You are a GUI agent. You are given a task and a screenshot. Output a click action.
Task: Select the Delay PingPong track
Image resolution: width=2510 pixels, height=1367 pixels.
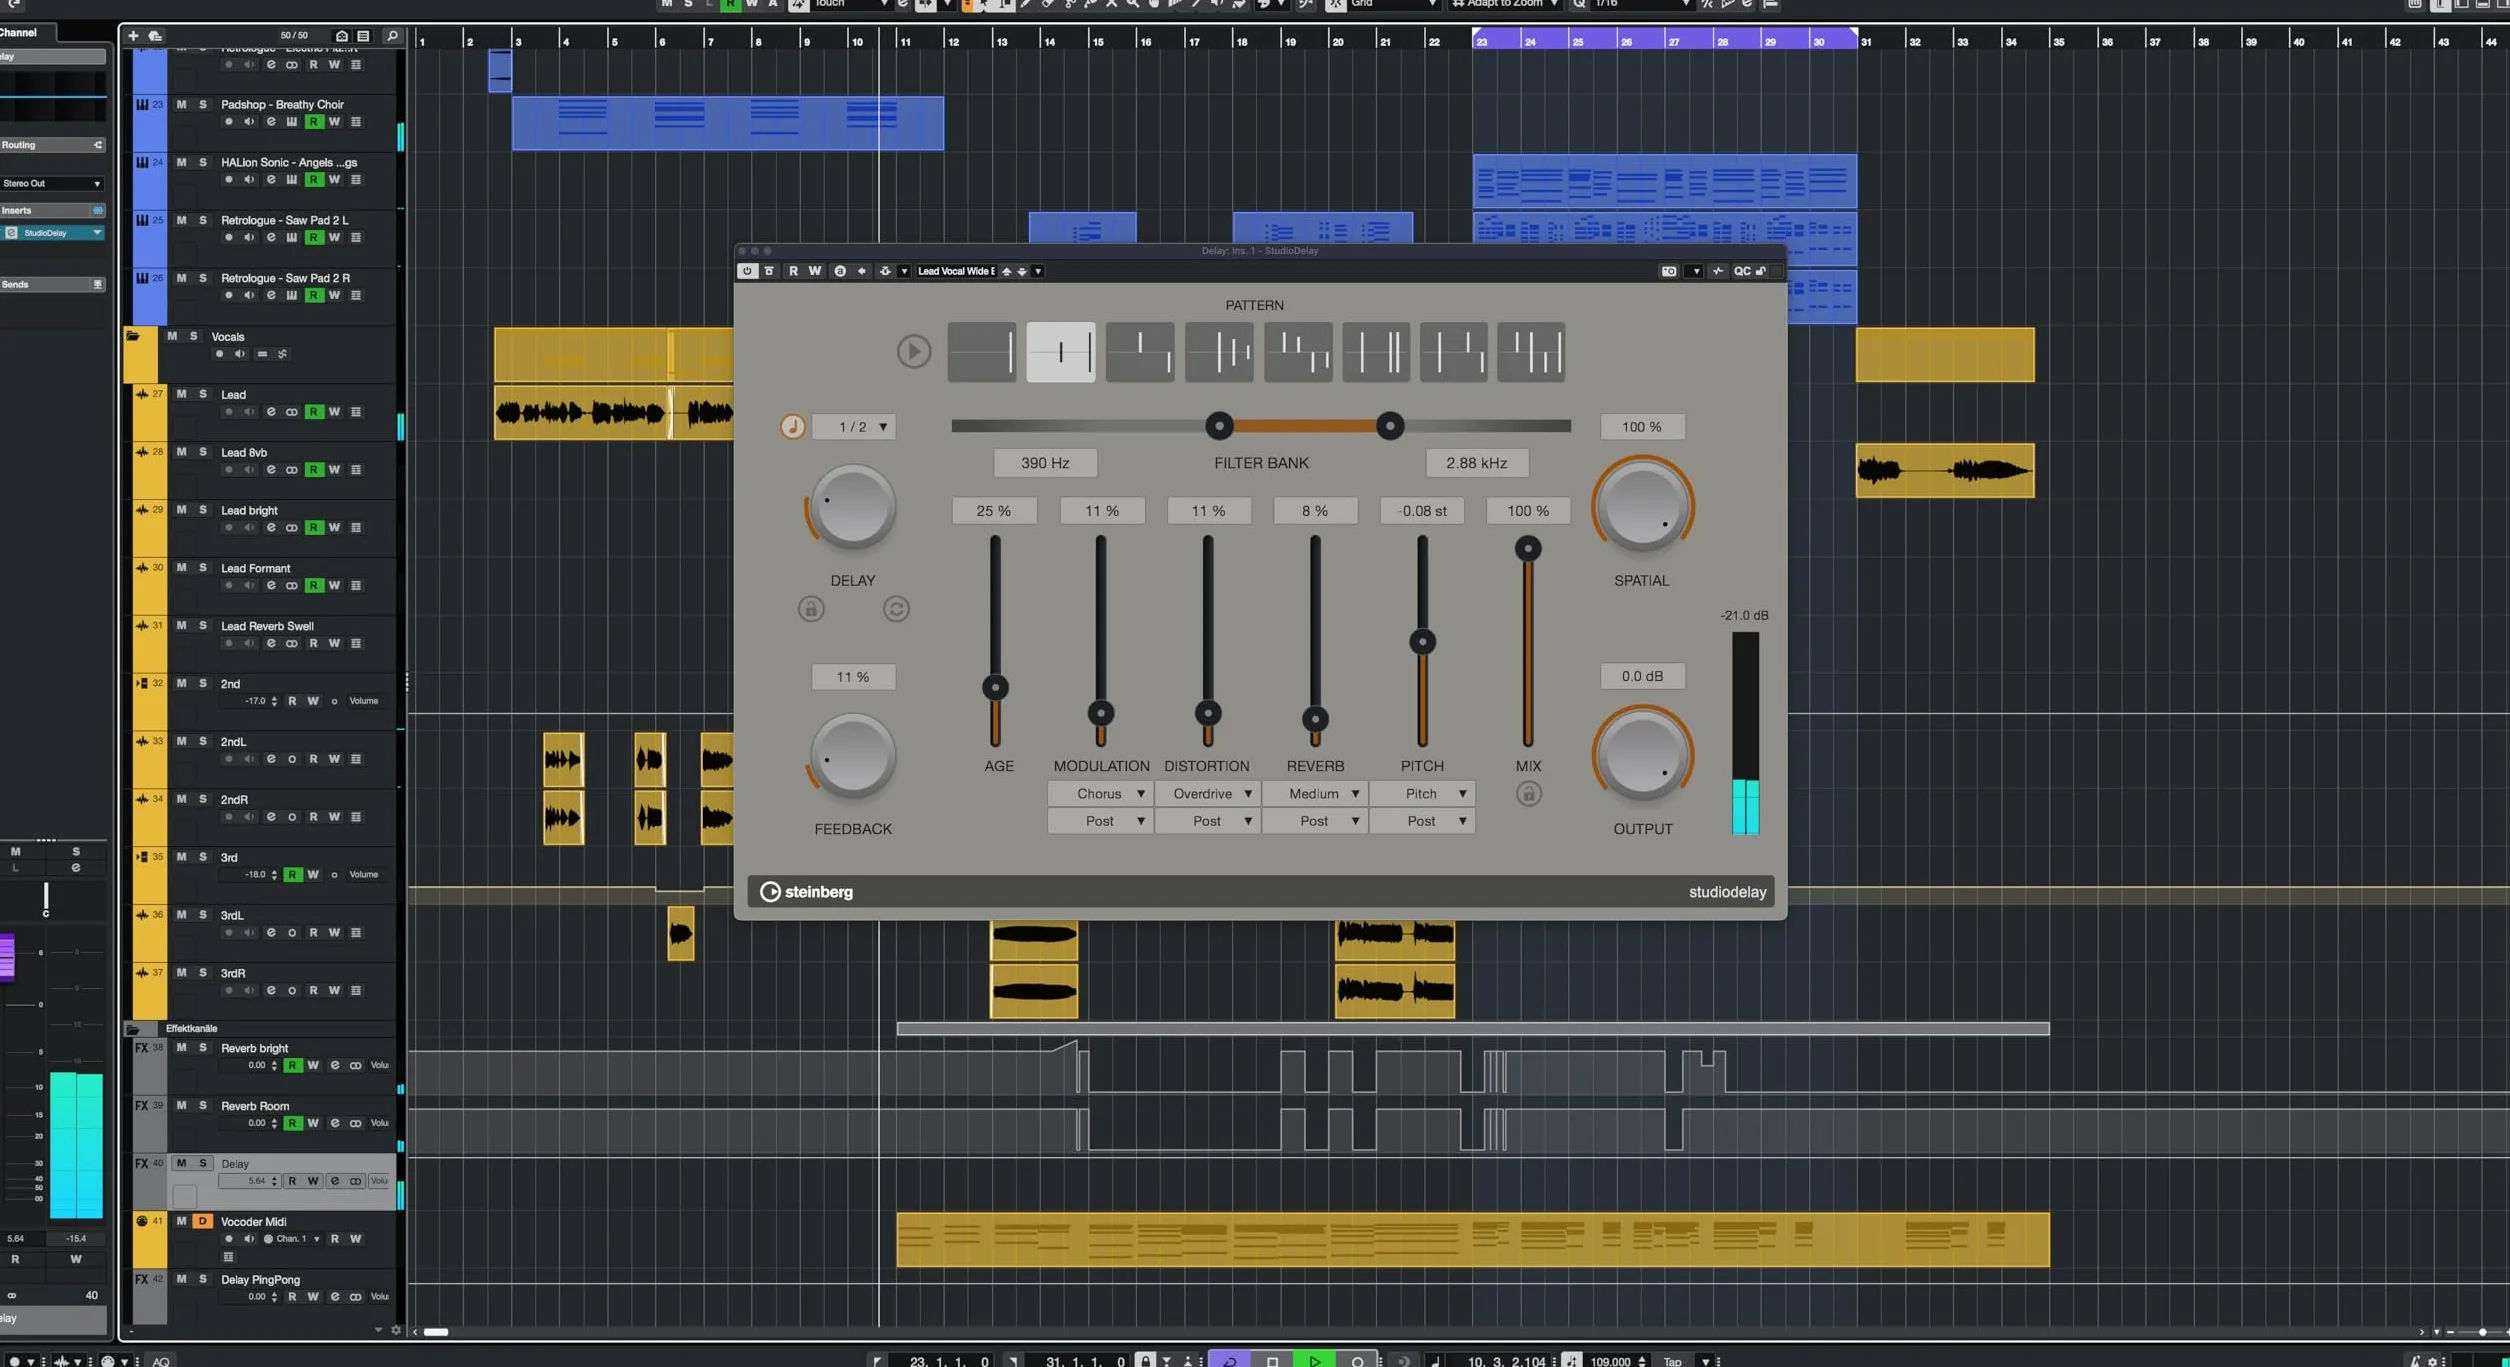[x=260, y=1280]
